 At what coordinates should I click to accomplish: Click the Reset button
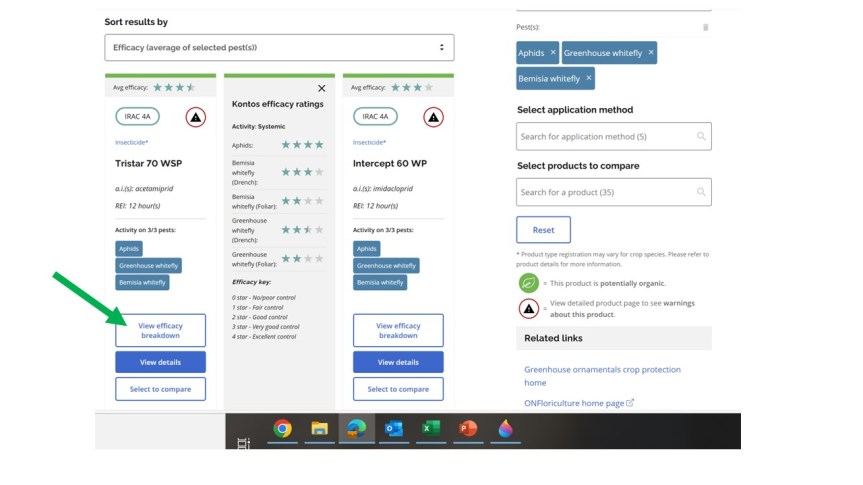(543, 230)
